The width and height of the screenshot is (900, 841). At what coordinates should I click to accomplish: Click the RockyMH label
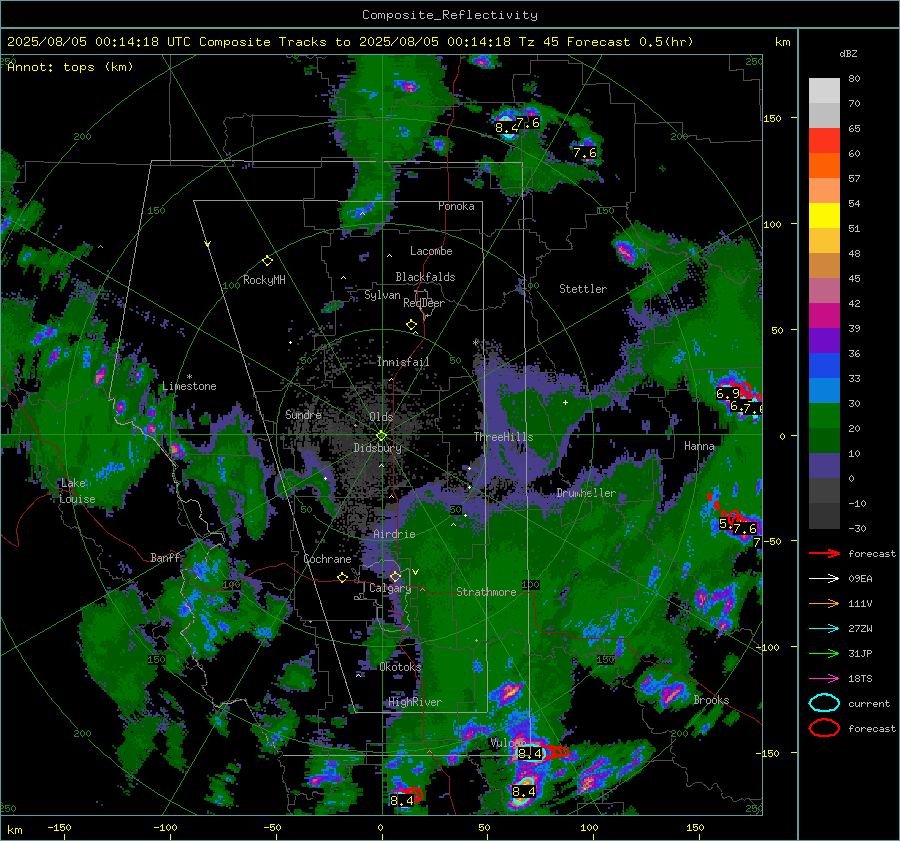(x=264, y=280)
